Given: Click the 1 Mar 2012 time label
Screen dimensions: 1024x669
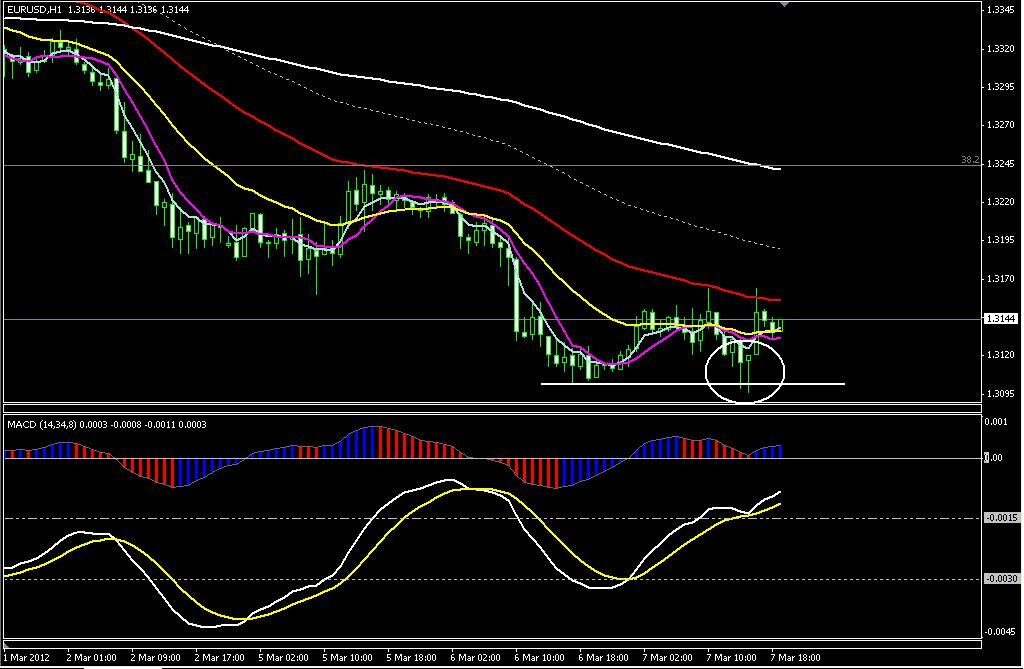Looking at the screenshot, I should 27,657.
